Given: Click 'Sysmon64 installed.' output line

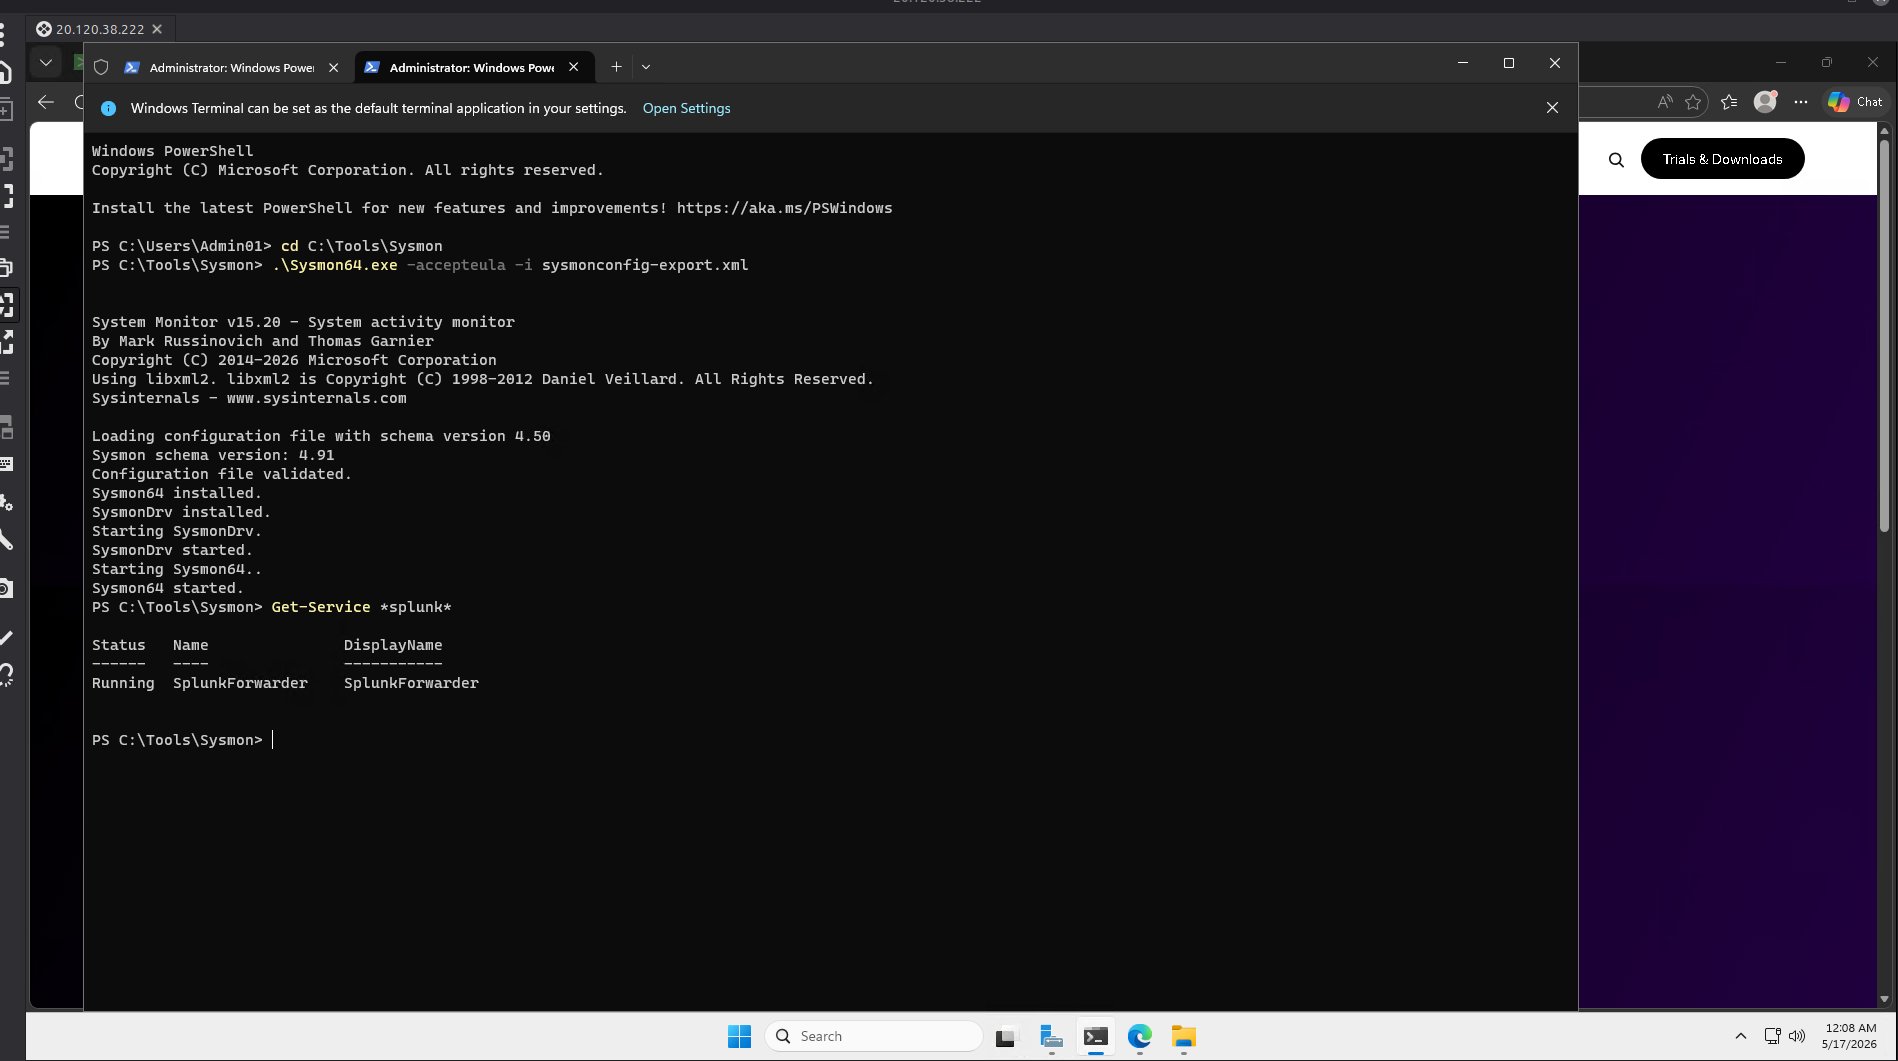Looking at the screenshot, I should (176, 493).
